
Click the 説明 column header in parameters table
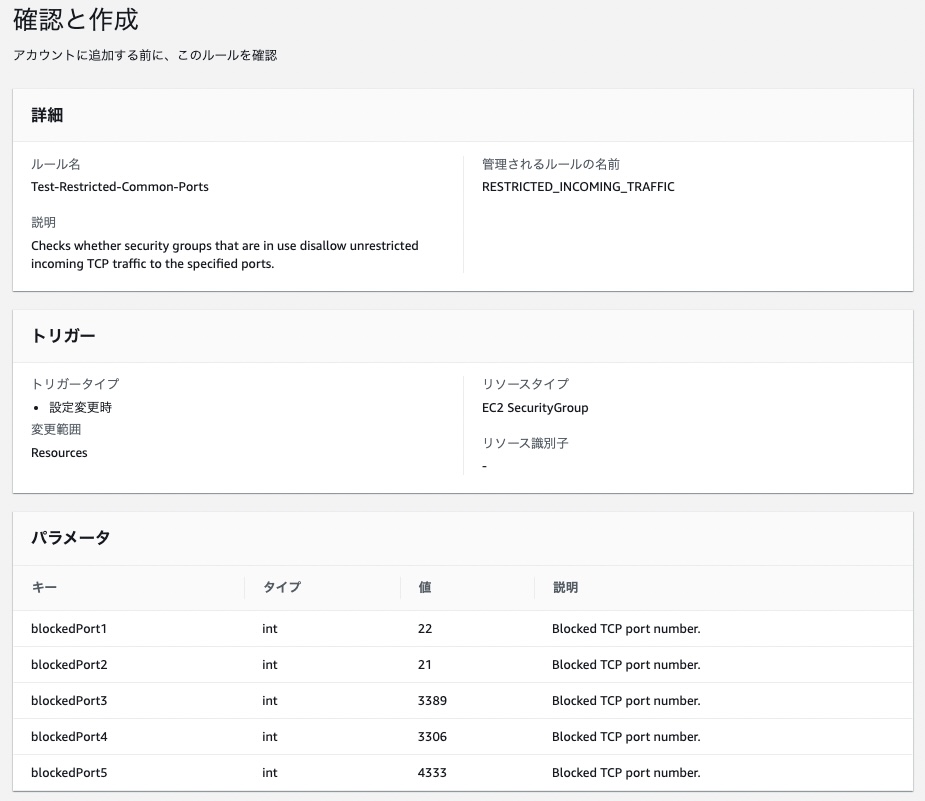[x=565, y=587]
